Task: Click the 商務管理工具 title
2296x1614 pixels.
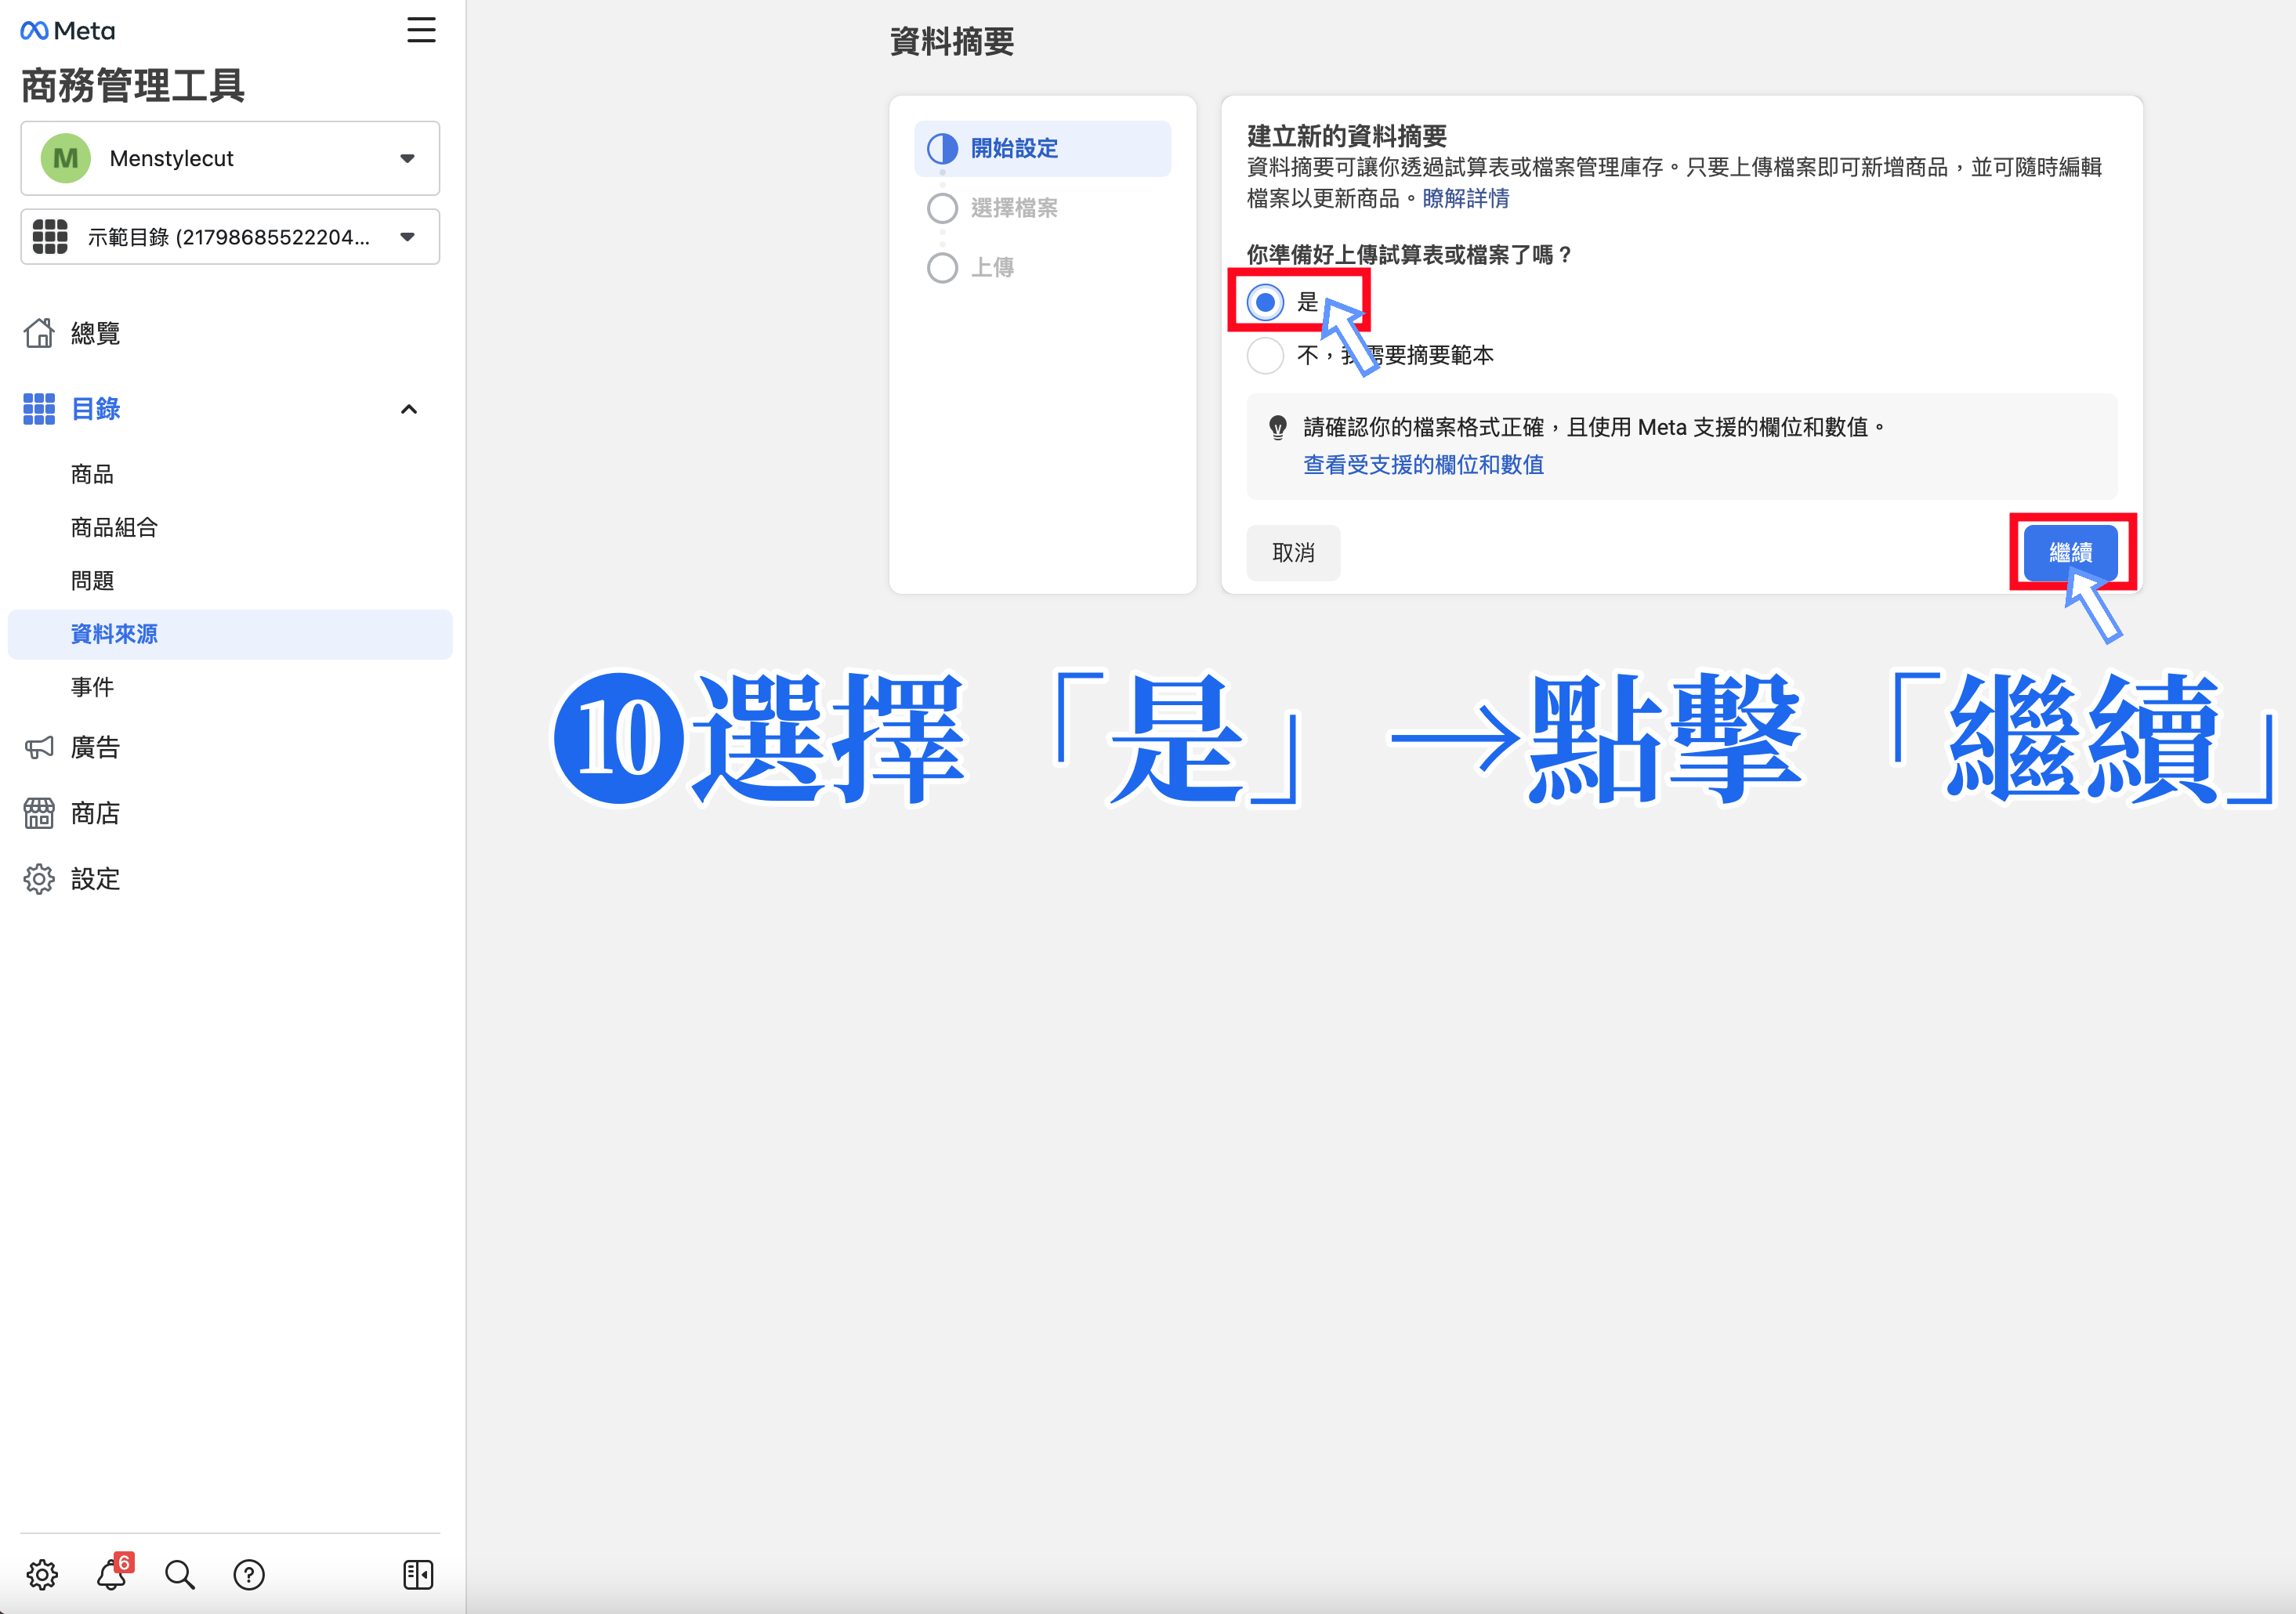Action: click(x=133, y=86)
